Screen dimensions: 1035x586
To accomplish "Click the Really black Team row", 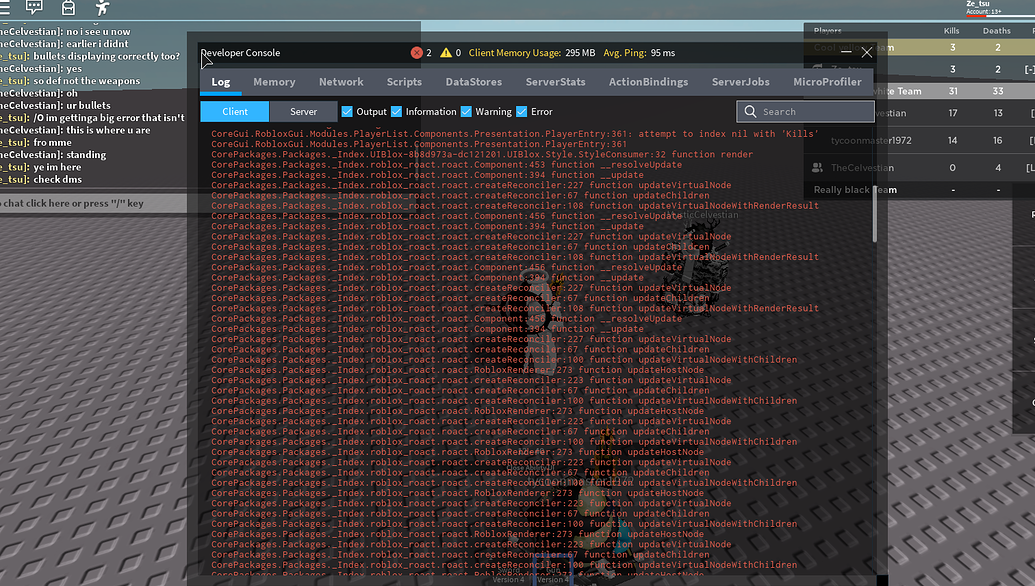I will click(x=918, y=190).
